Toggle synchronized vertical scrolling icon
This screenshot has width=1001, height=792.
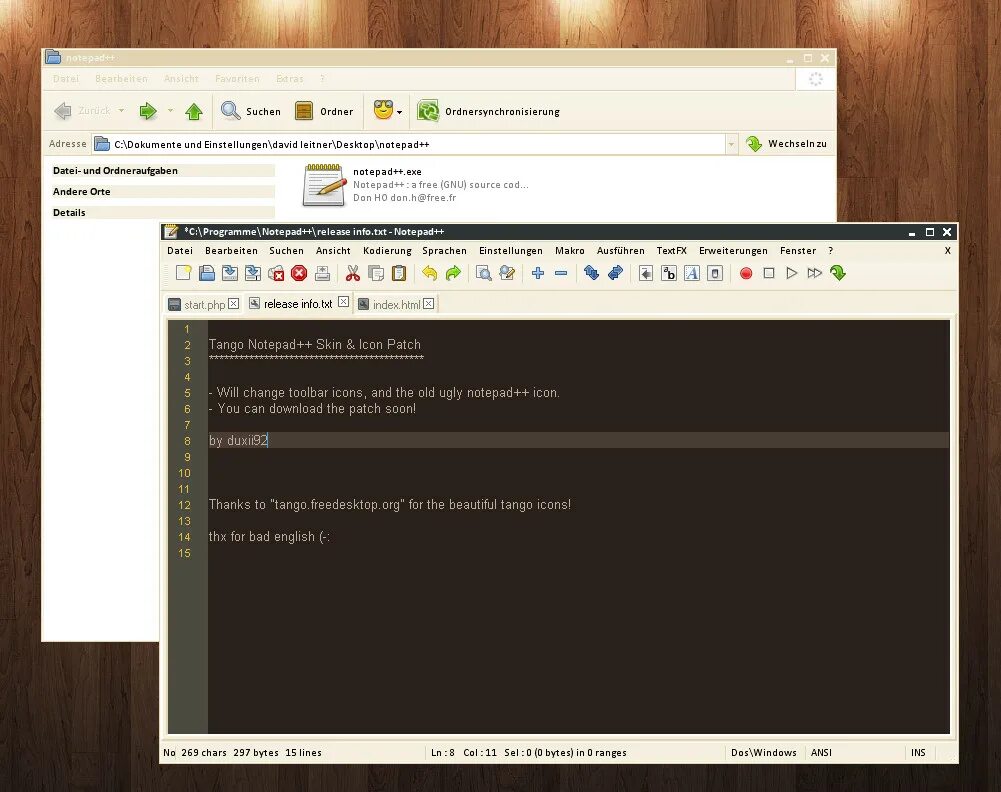[592, 273]
